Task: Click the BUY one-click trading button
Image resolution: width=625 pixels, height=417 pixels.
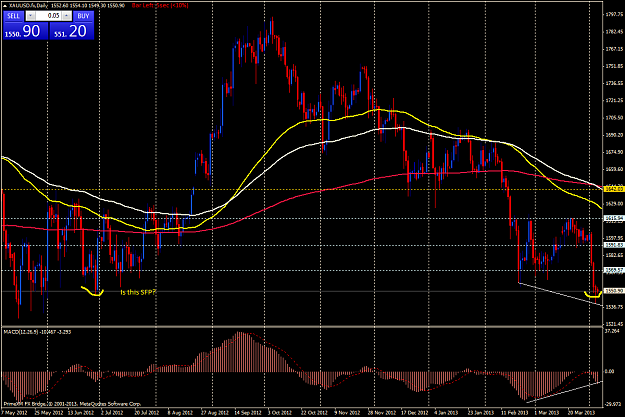Action: coord(83,16)
